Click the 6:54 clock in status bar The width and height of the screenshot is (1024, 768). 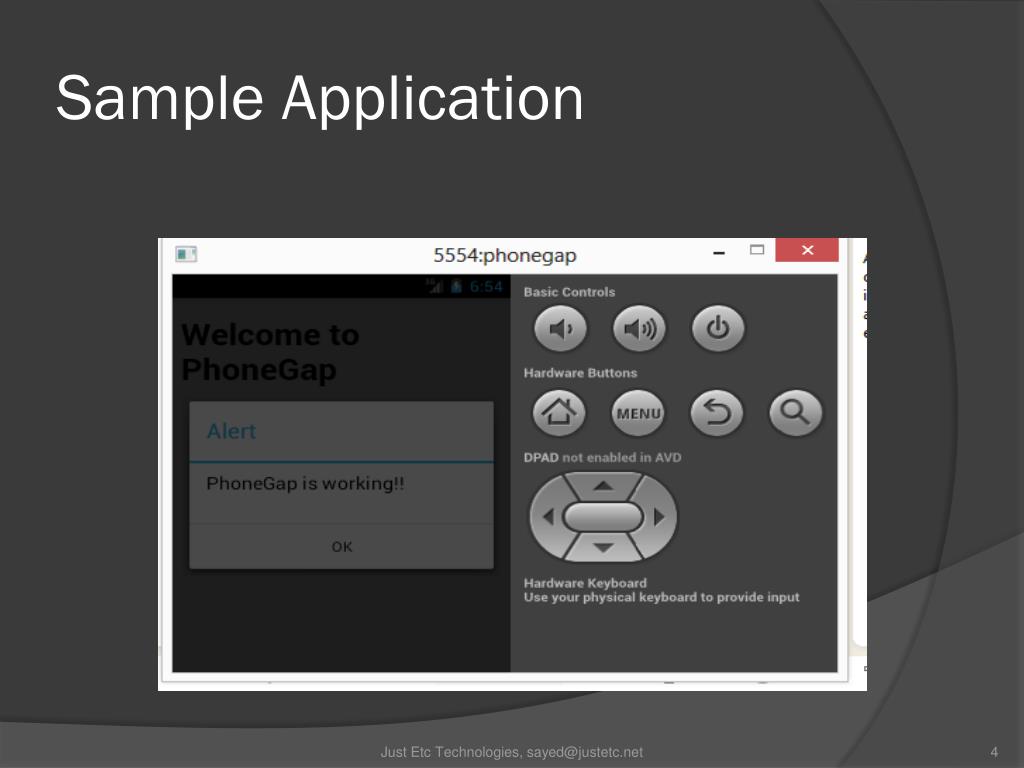coord(486,287)
